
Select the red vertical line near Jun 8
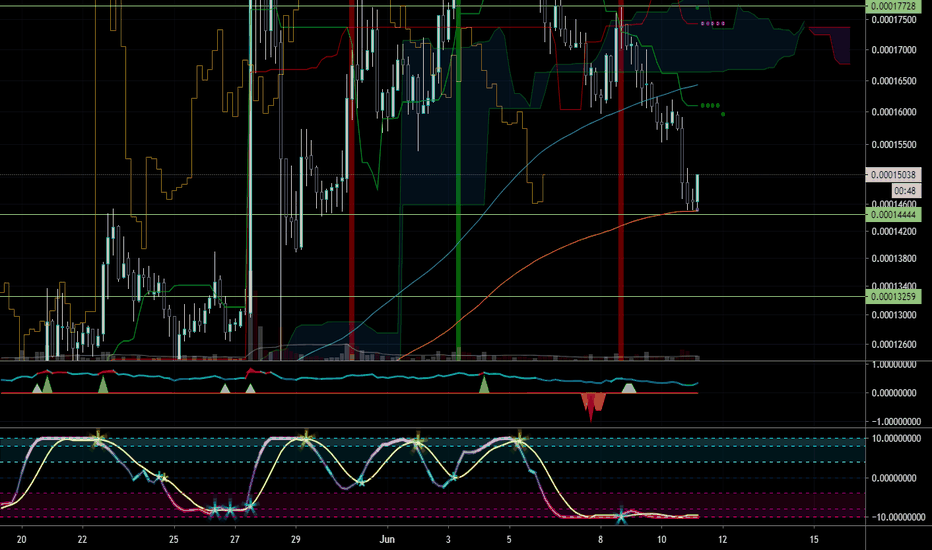(x=621, y=178)
